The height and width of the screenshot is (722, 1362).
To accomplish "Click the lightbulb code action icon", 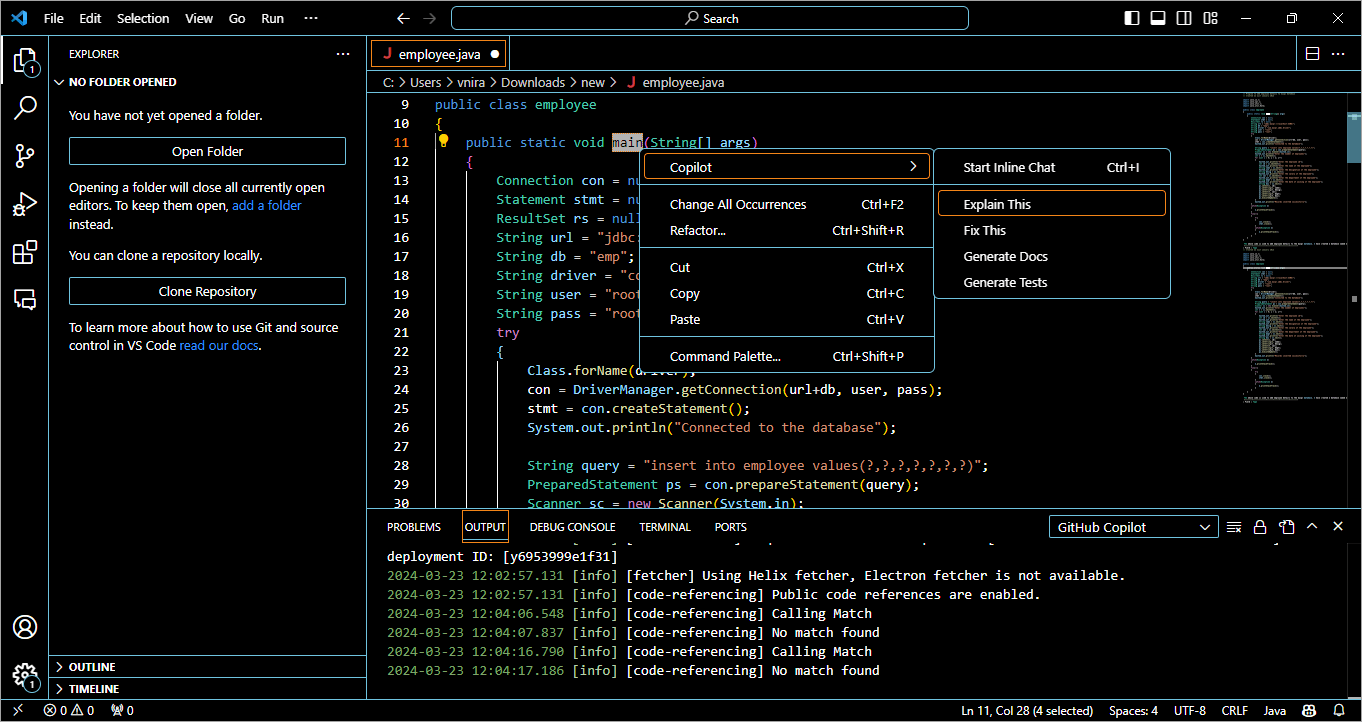I will [443, 142].
